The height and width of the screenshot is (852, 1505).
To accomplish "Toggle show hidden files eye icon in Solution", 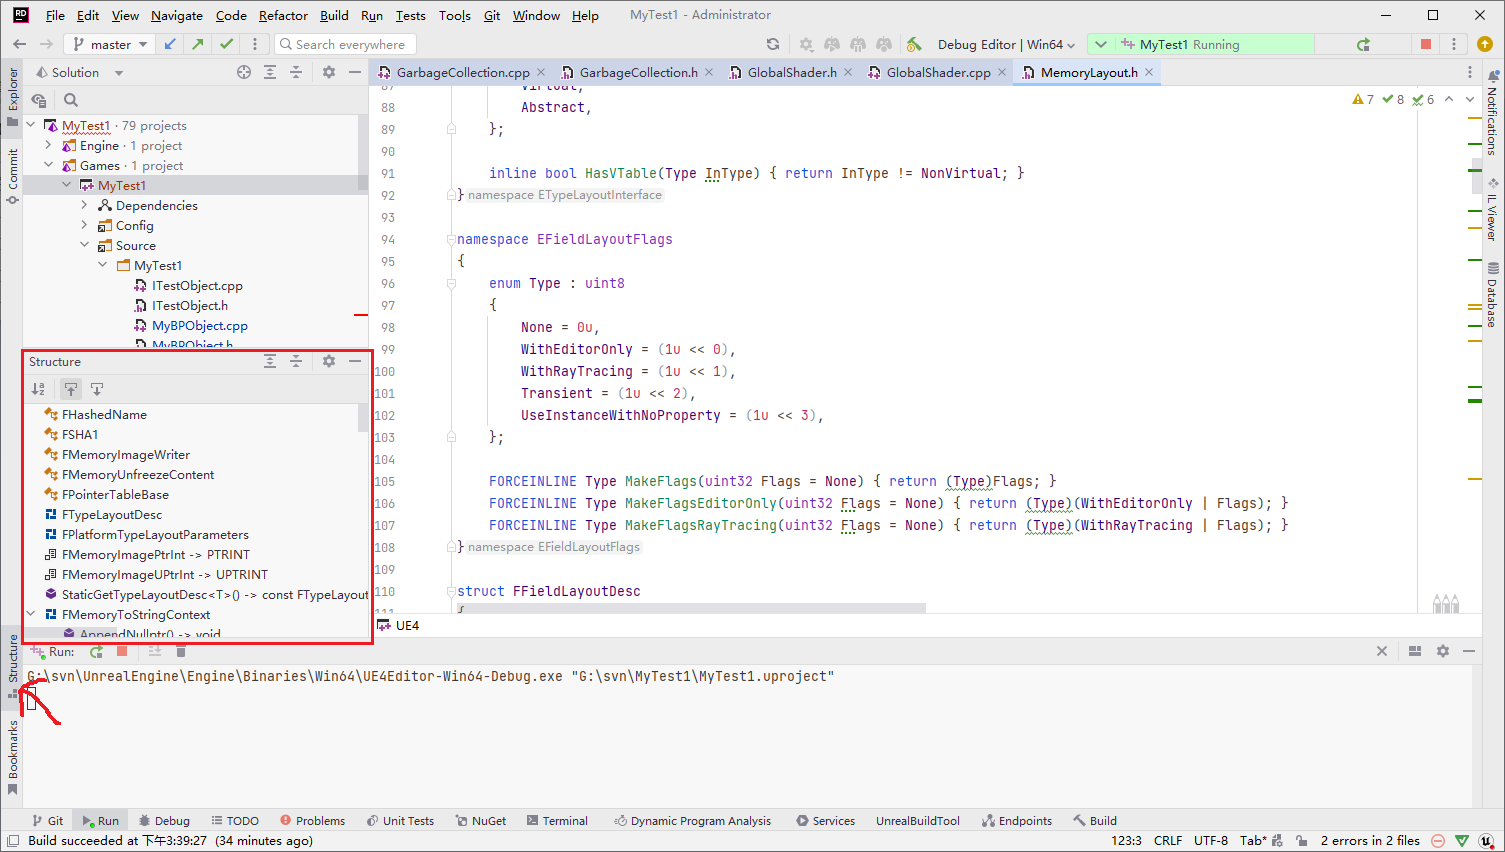I will (x=39, y=100).
